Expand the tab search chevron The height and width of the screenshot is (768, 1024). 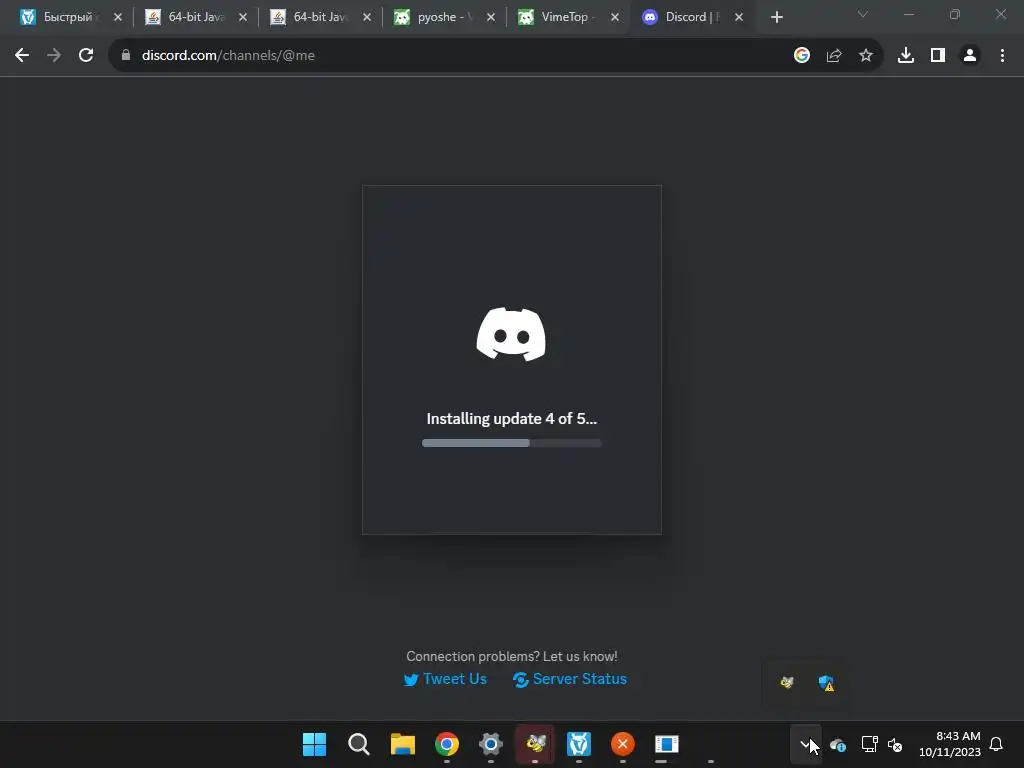(863, 14)
